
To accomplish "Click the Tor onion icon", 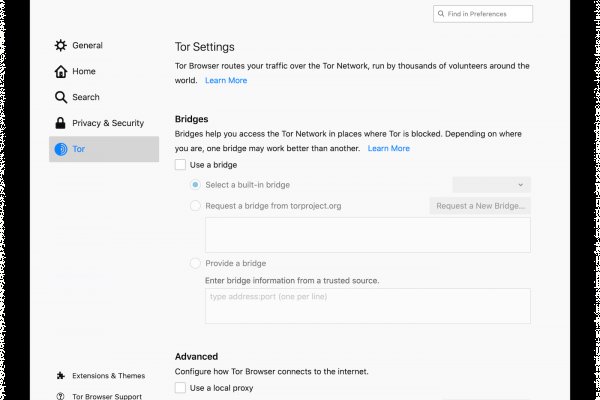I will pos(61,149).
